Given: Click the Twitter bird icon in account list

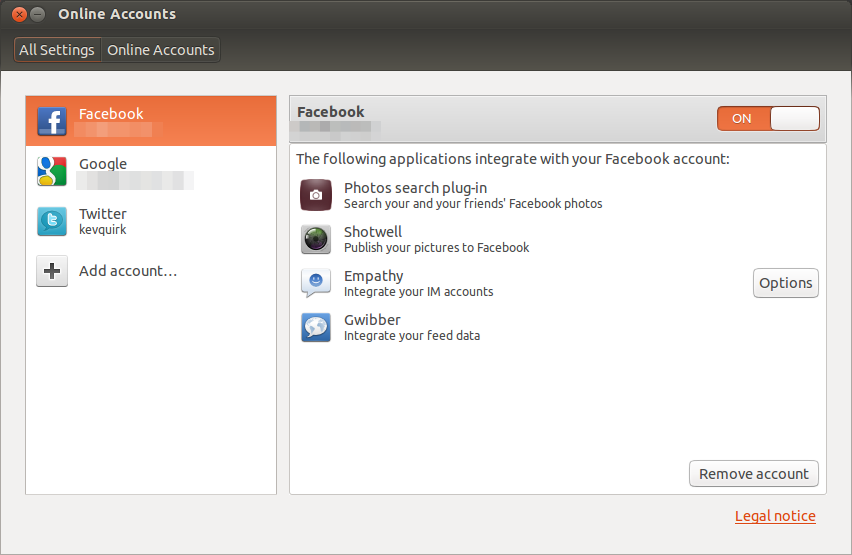Looking at the screenshot, I should pyautogui.click(x=52, y=221).
